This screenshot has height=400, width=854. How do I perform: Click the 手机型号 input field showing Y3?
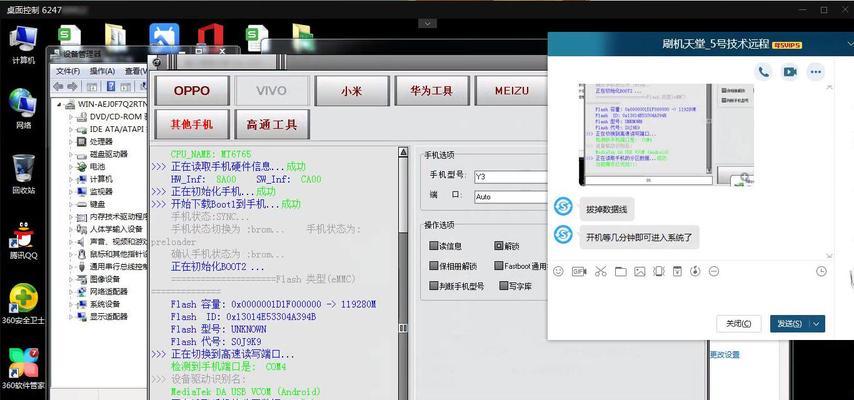tap(510, 177)
